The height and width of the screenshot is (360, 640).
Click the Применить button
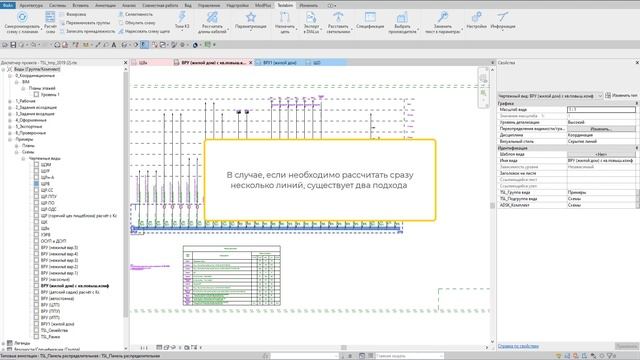[x=627, y=346]
